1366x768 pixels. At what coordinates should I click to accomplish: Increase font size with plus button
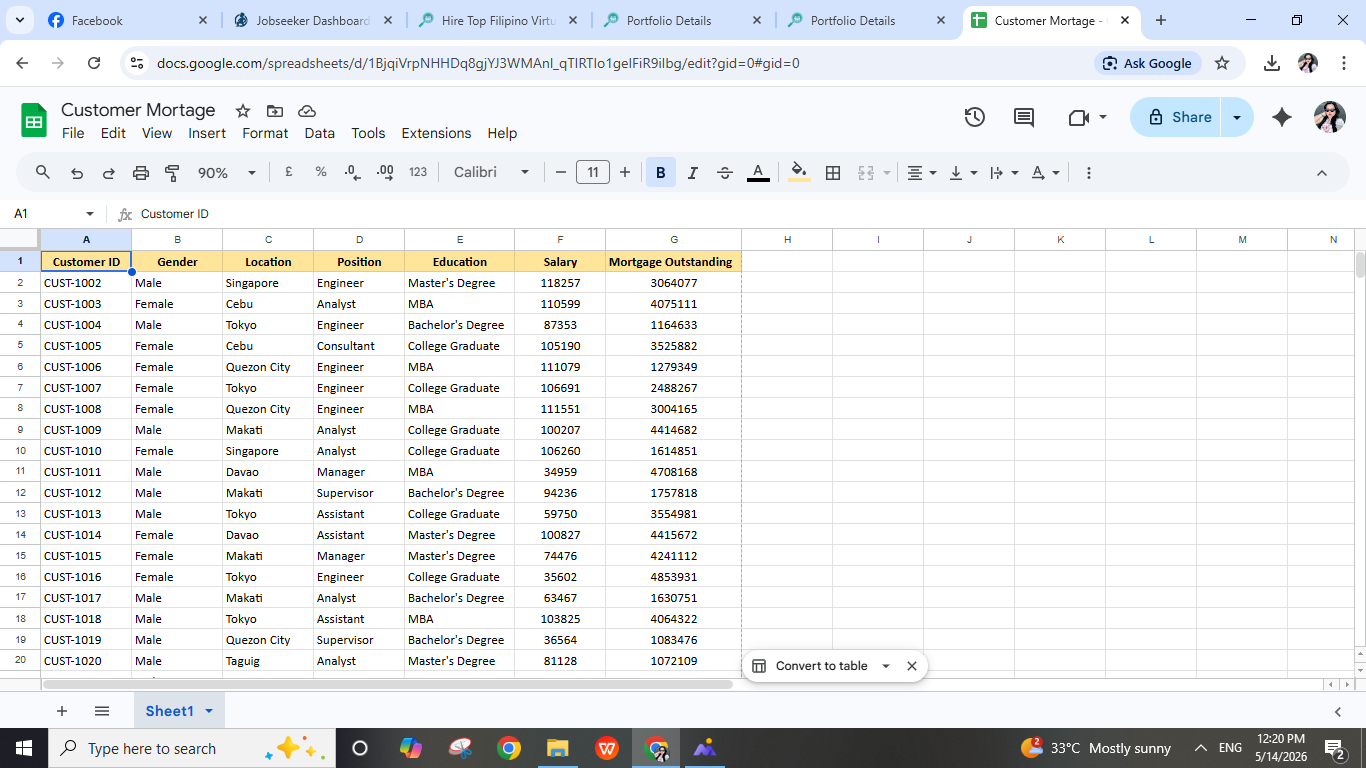[625, 173]
